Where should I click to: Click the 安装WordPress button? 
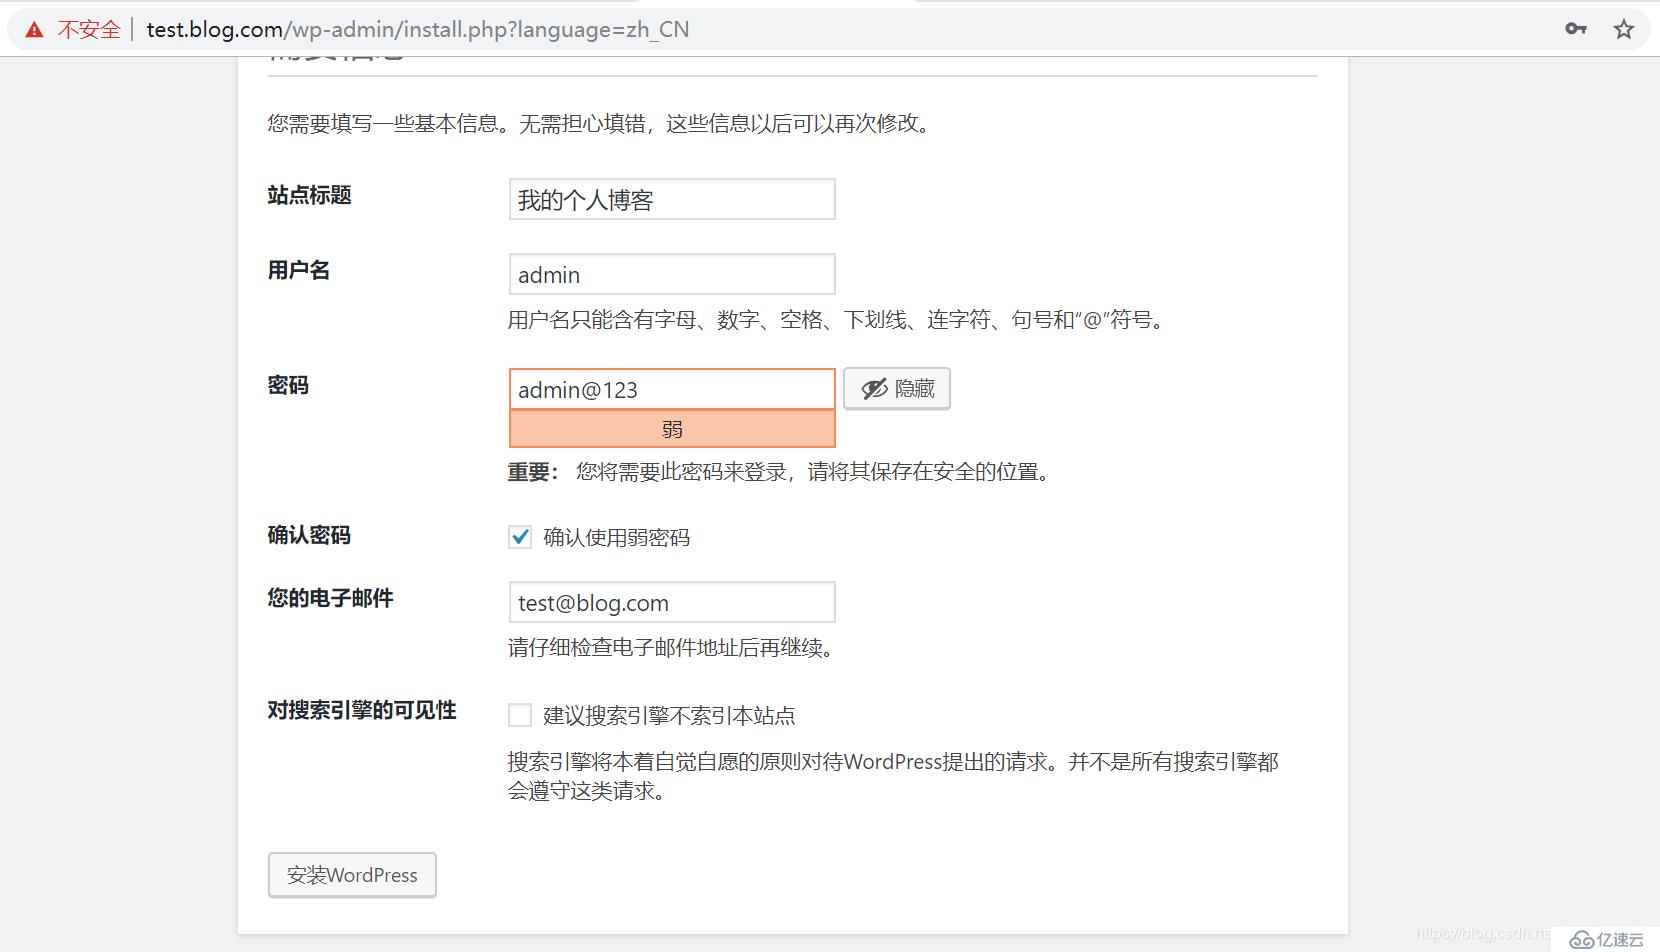coord(352,875)
